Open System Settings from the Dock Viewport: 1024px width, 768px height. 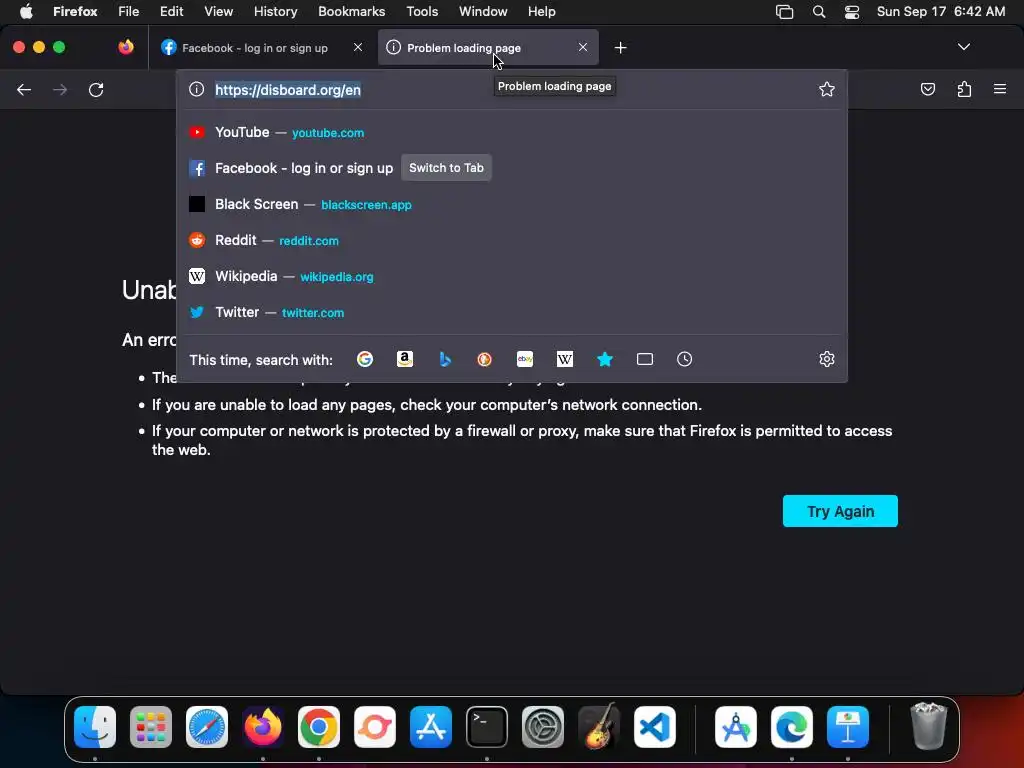tap(543, 727)
